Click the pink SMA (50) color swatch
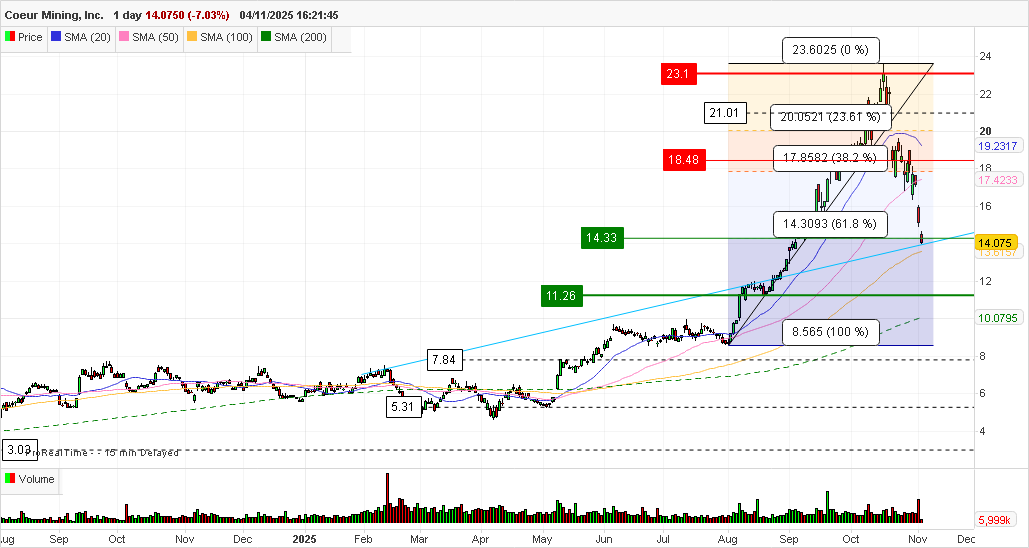 tap(123, 37)
